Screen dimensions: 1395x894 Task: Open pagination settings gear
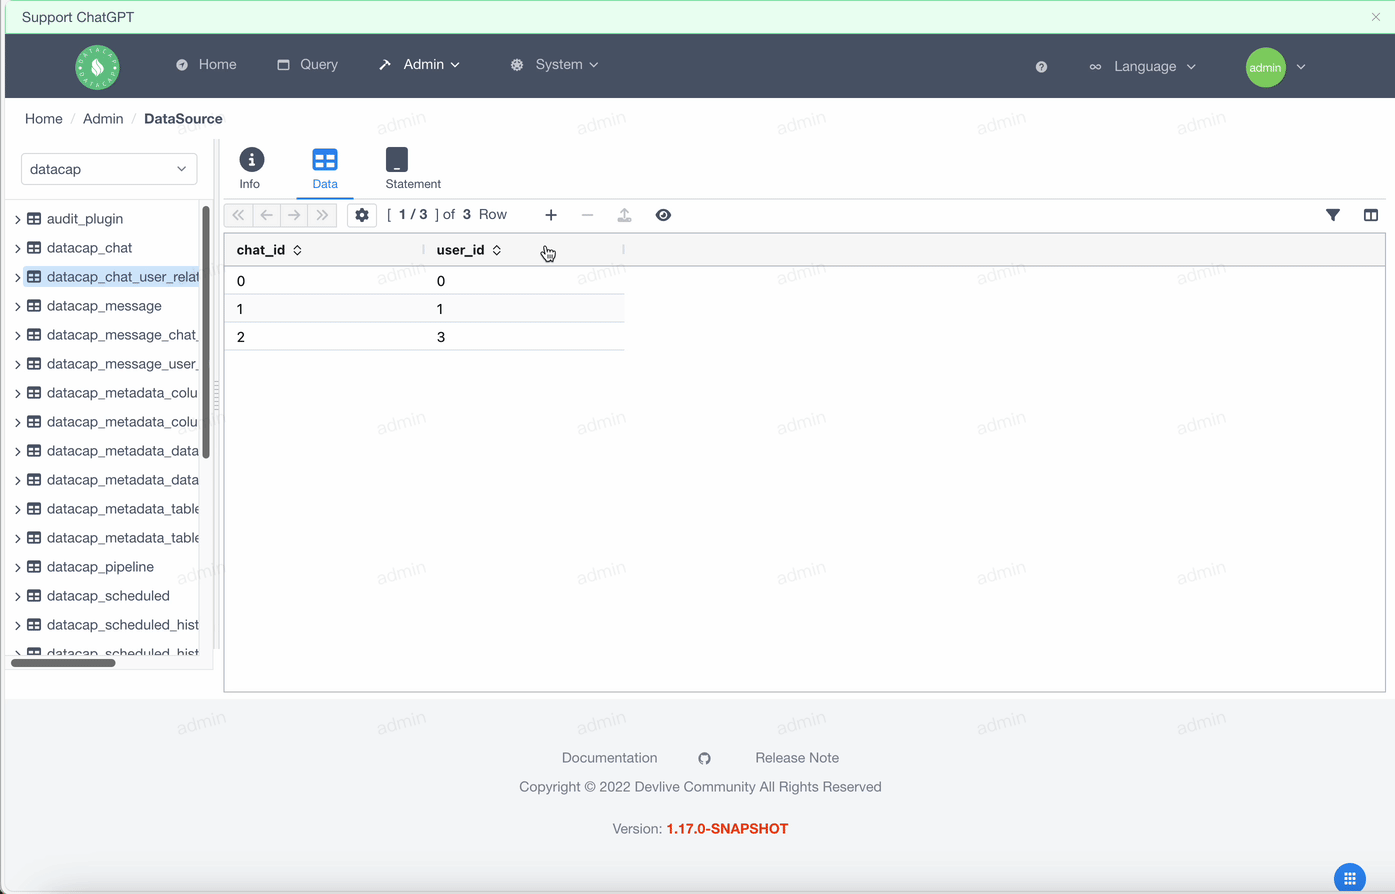click(362, 215)
